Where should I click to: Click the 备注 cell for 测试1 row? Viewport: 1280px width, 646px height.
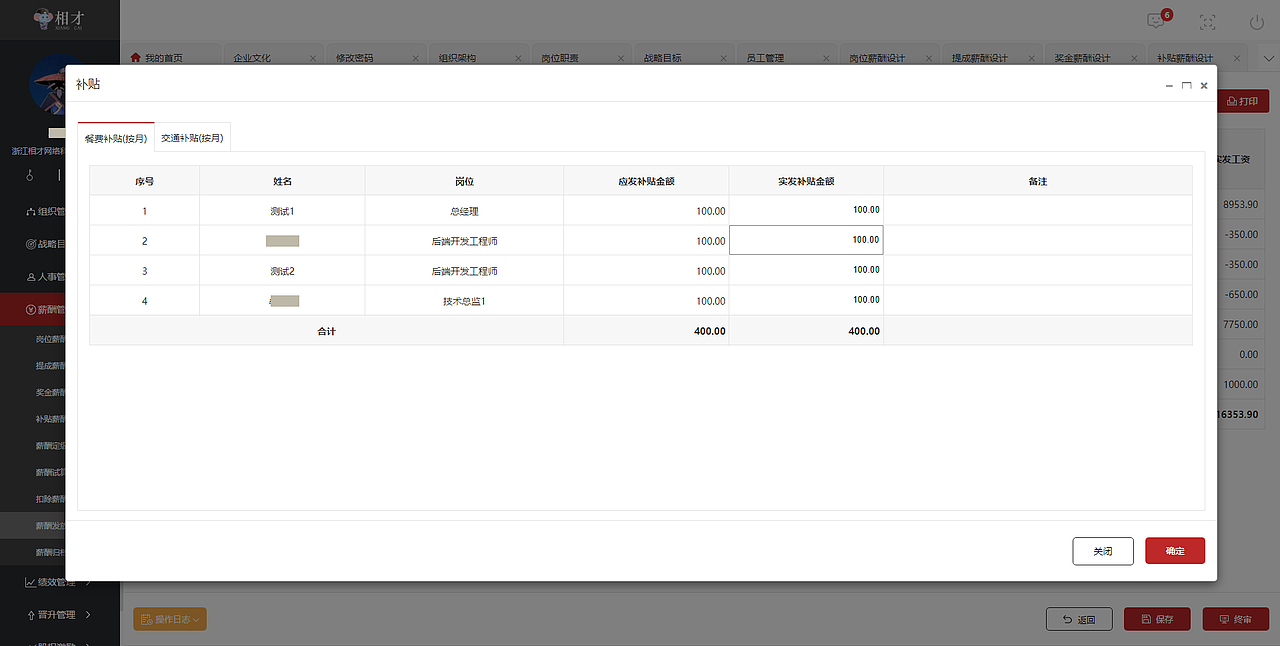tap(1038, 210)
